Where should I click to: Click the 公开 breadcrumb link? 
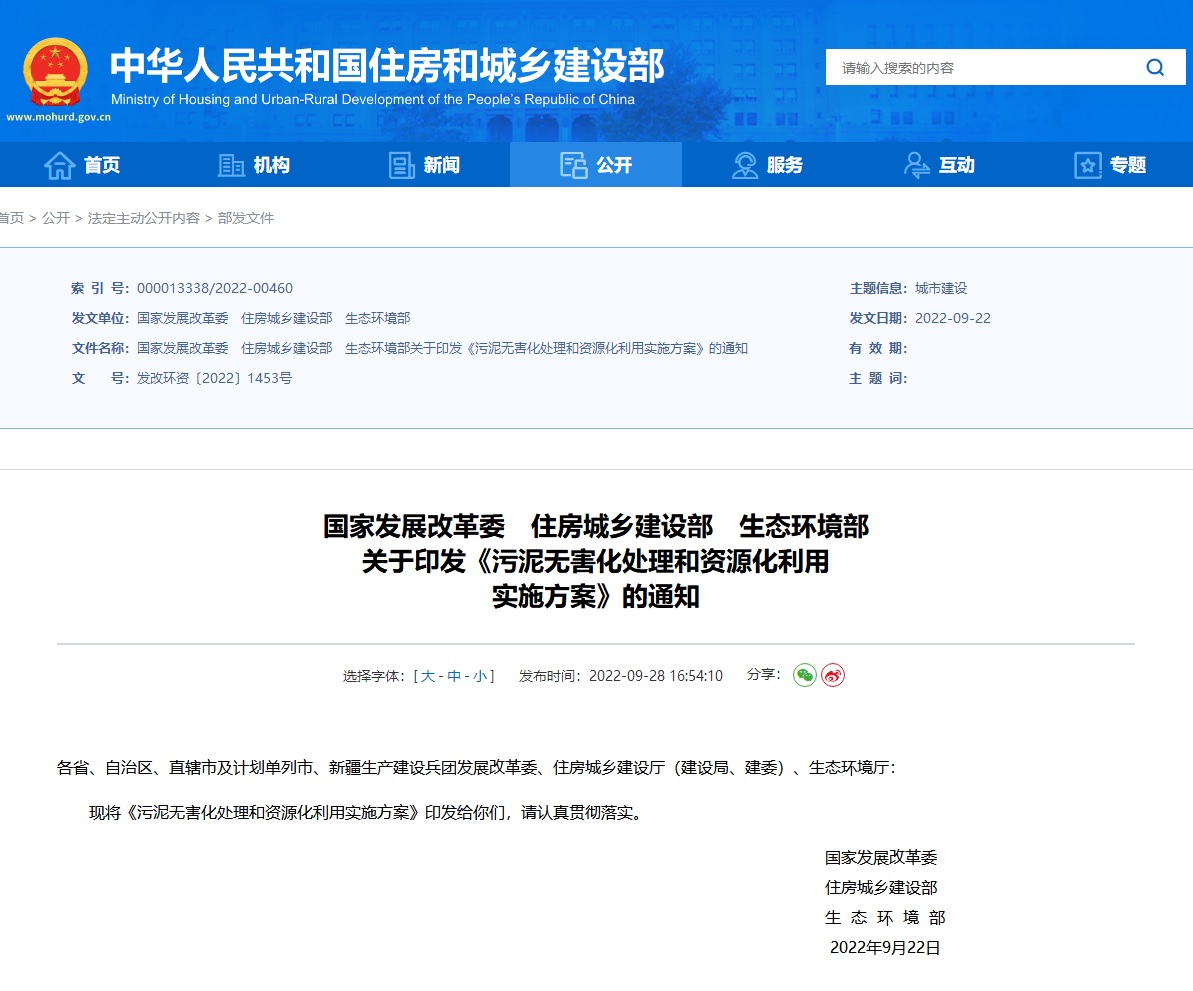click(x=56, y=218)
